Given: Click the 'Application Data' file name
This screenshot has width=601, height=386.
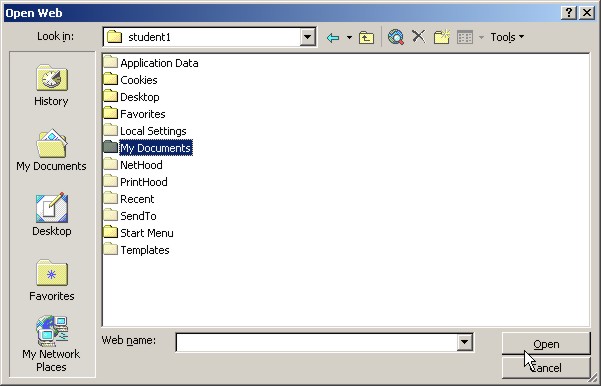Looking at the screenshot, I should (x=159, y=63).
